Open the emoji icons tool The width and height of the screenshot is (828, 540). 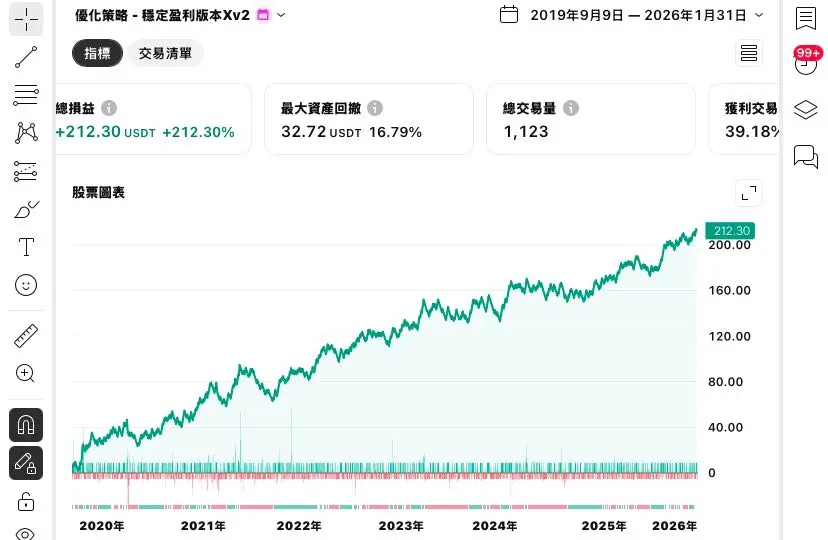pos(26,285)
